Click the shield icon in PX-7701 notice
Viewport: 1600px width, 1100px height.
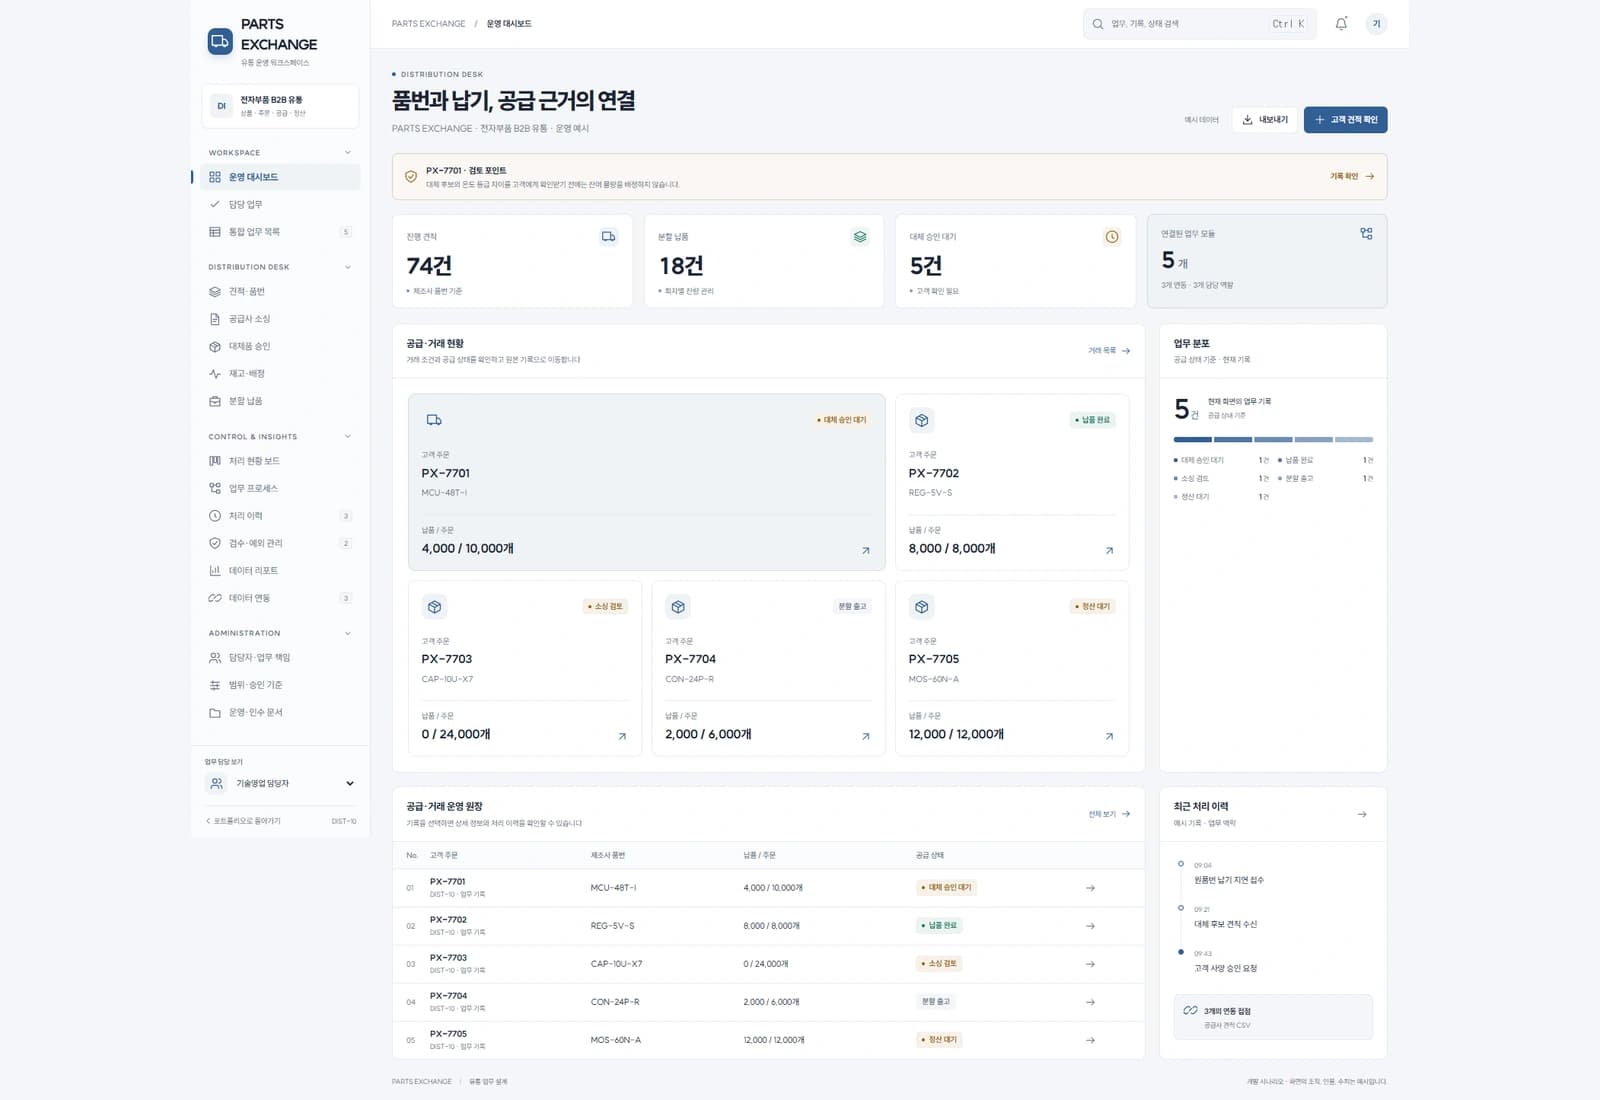tap(411, 177)
